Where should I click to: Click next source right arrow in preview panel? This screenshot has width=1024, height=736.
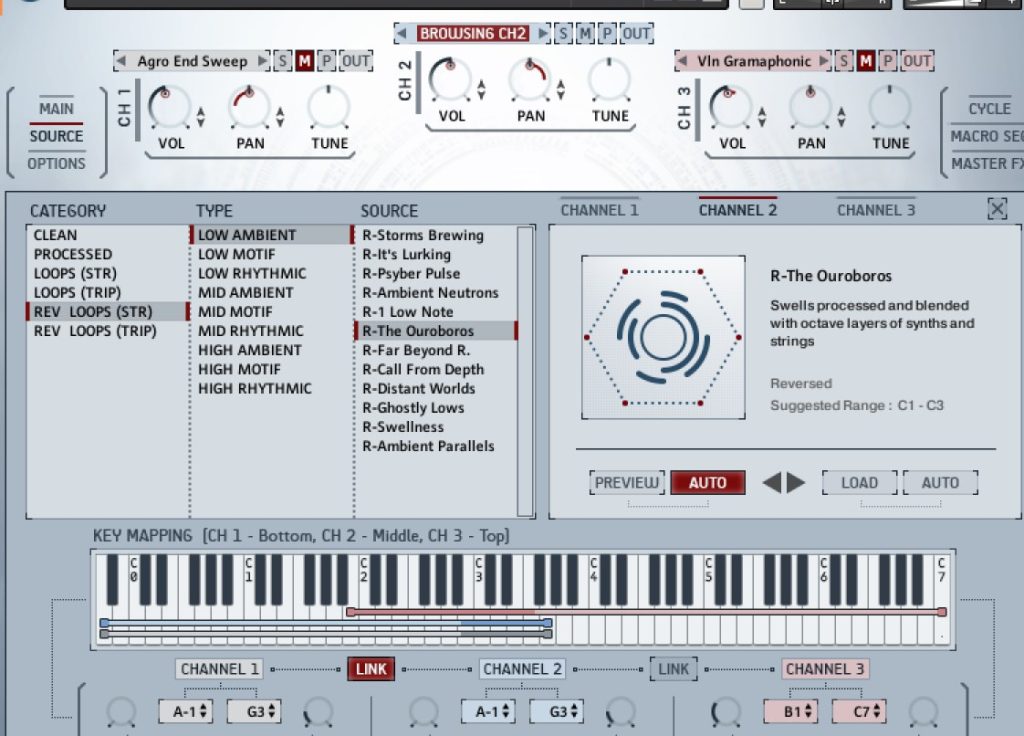796,483
